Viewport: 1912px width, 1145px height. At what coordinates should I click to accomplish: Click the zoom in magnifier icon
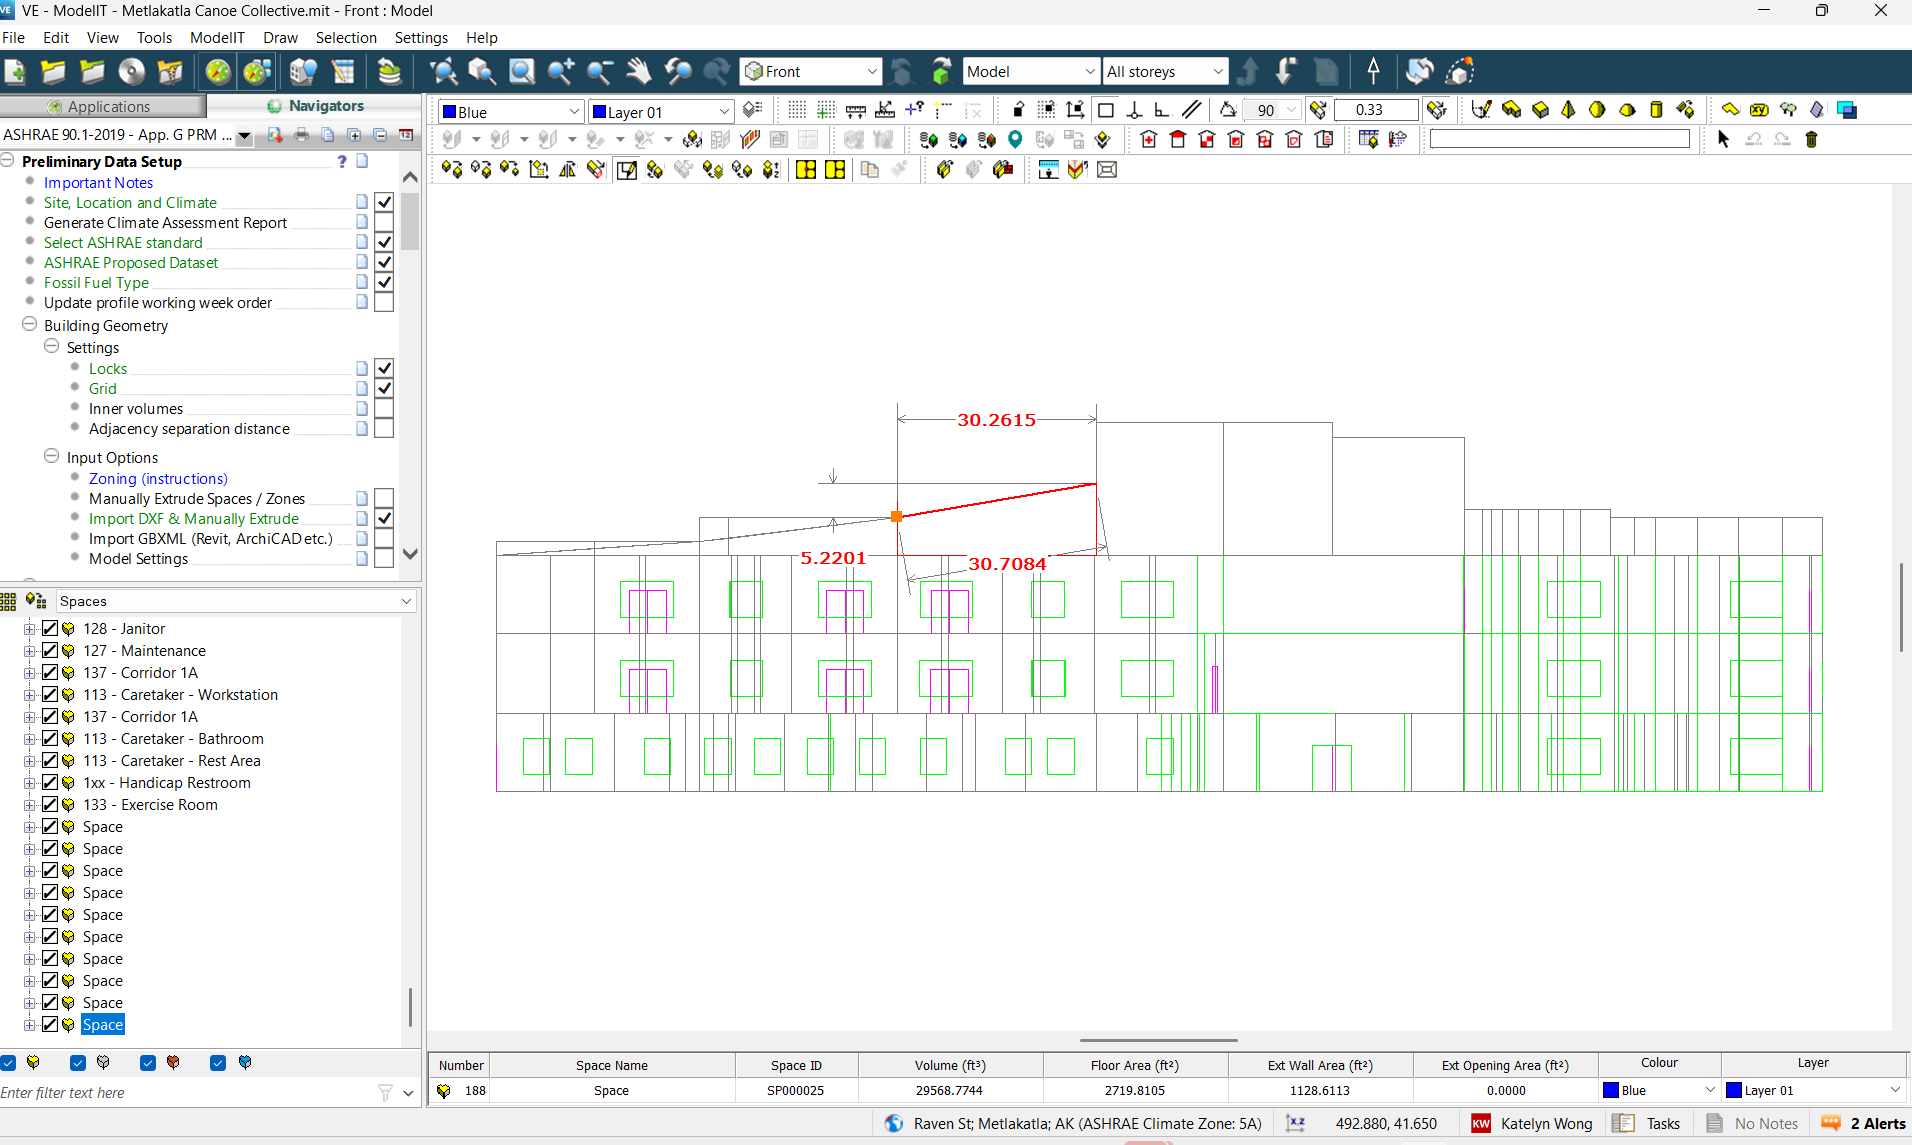click(x=560, y=71)
